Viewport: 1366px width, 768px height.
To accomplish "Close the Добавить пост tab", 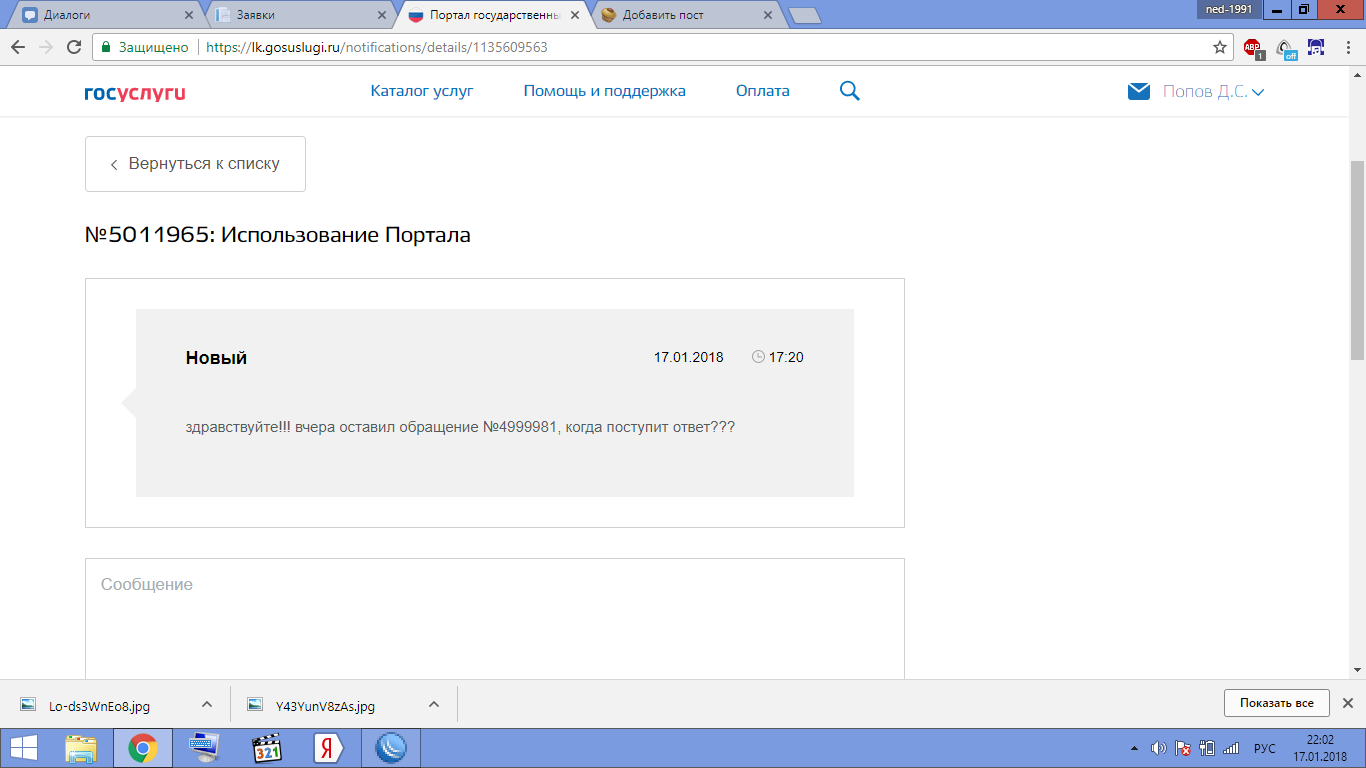I will pos(767,15).
